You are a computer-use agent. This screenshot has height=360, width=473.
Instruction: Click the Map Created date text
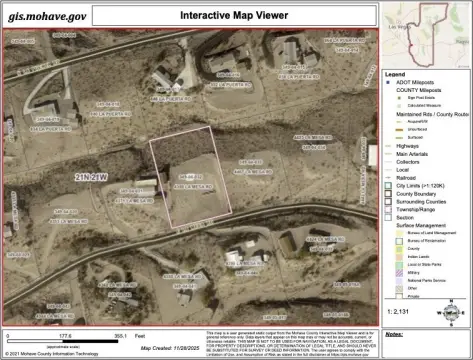pyautogui.click(x=170, y=348)
